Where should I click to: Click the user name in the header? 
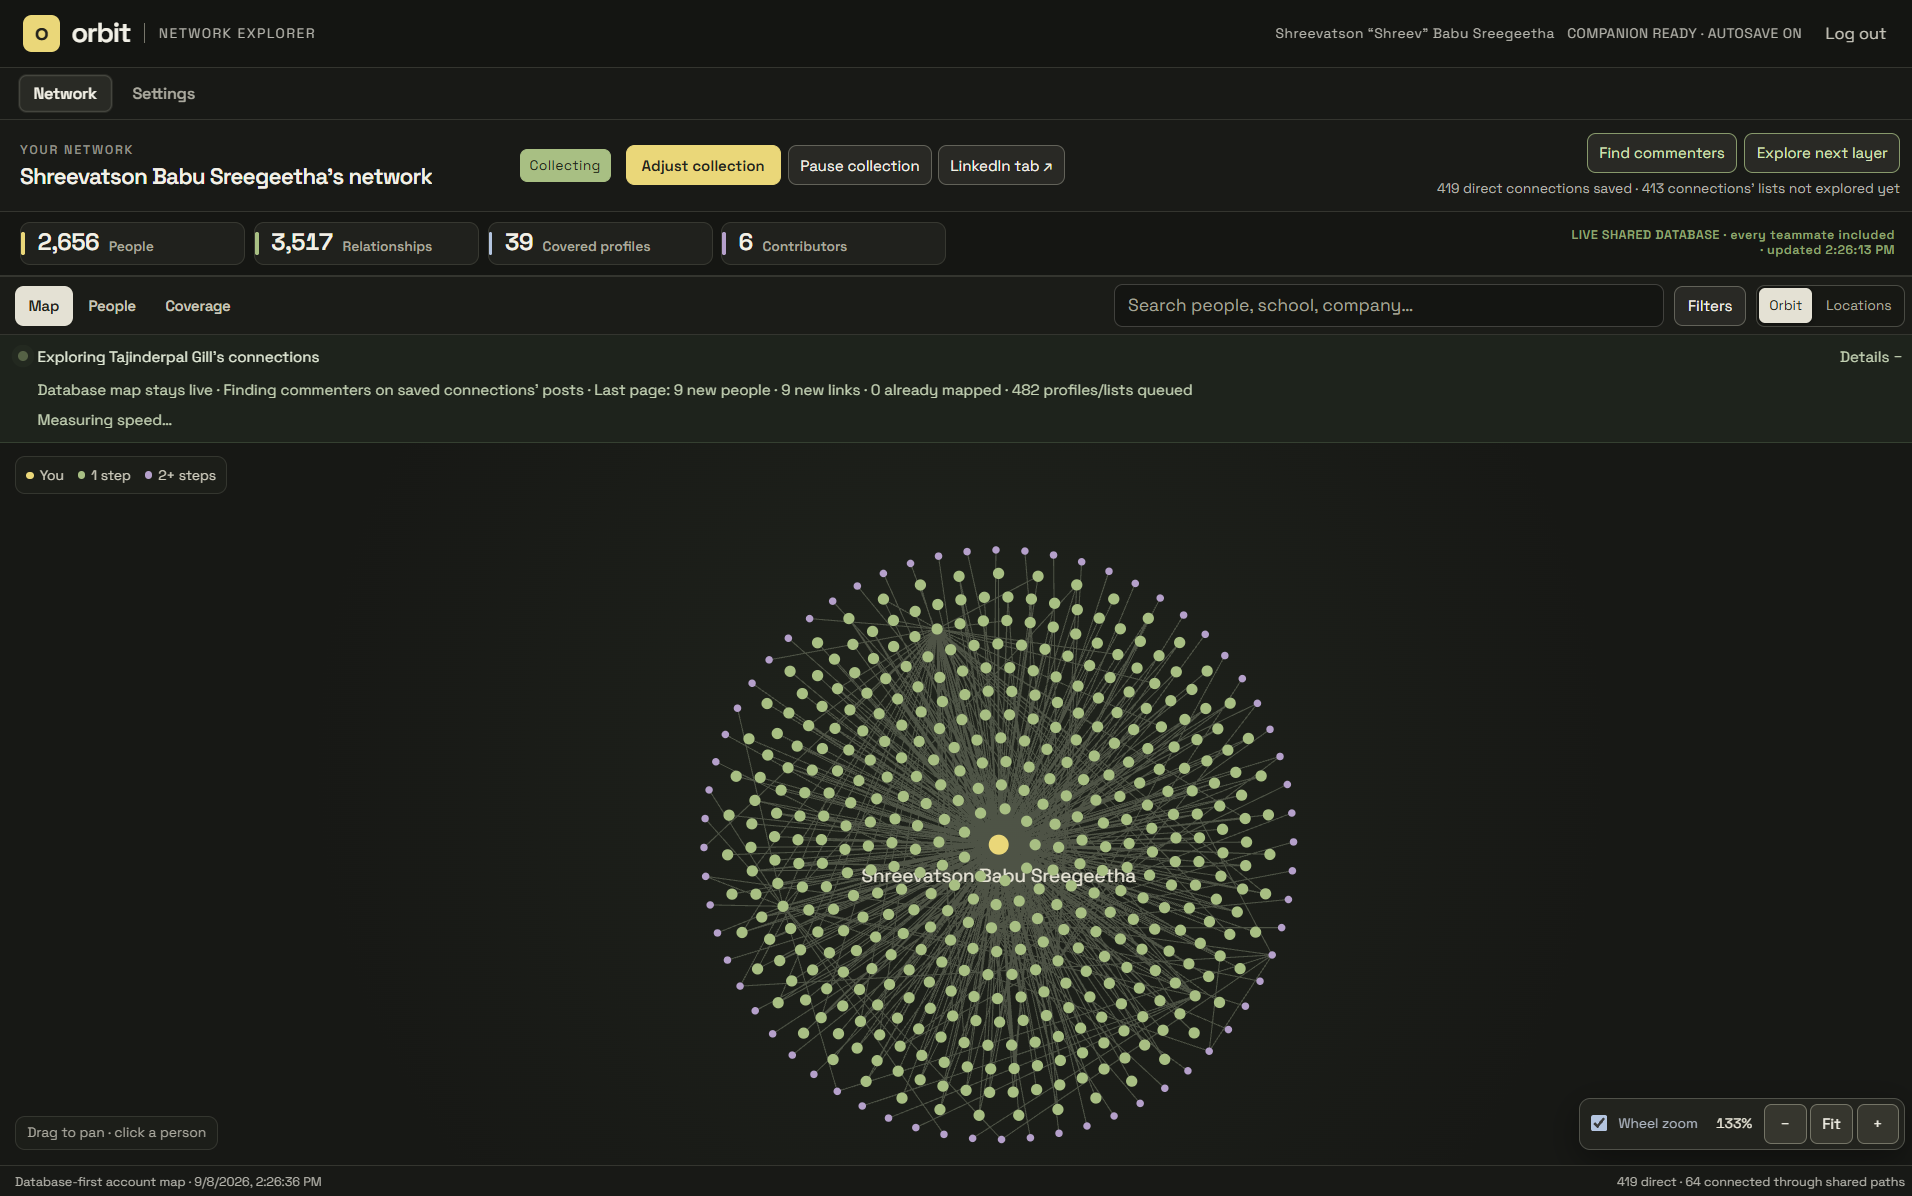coord(1414,34)
